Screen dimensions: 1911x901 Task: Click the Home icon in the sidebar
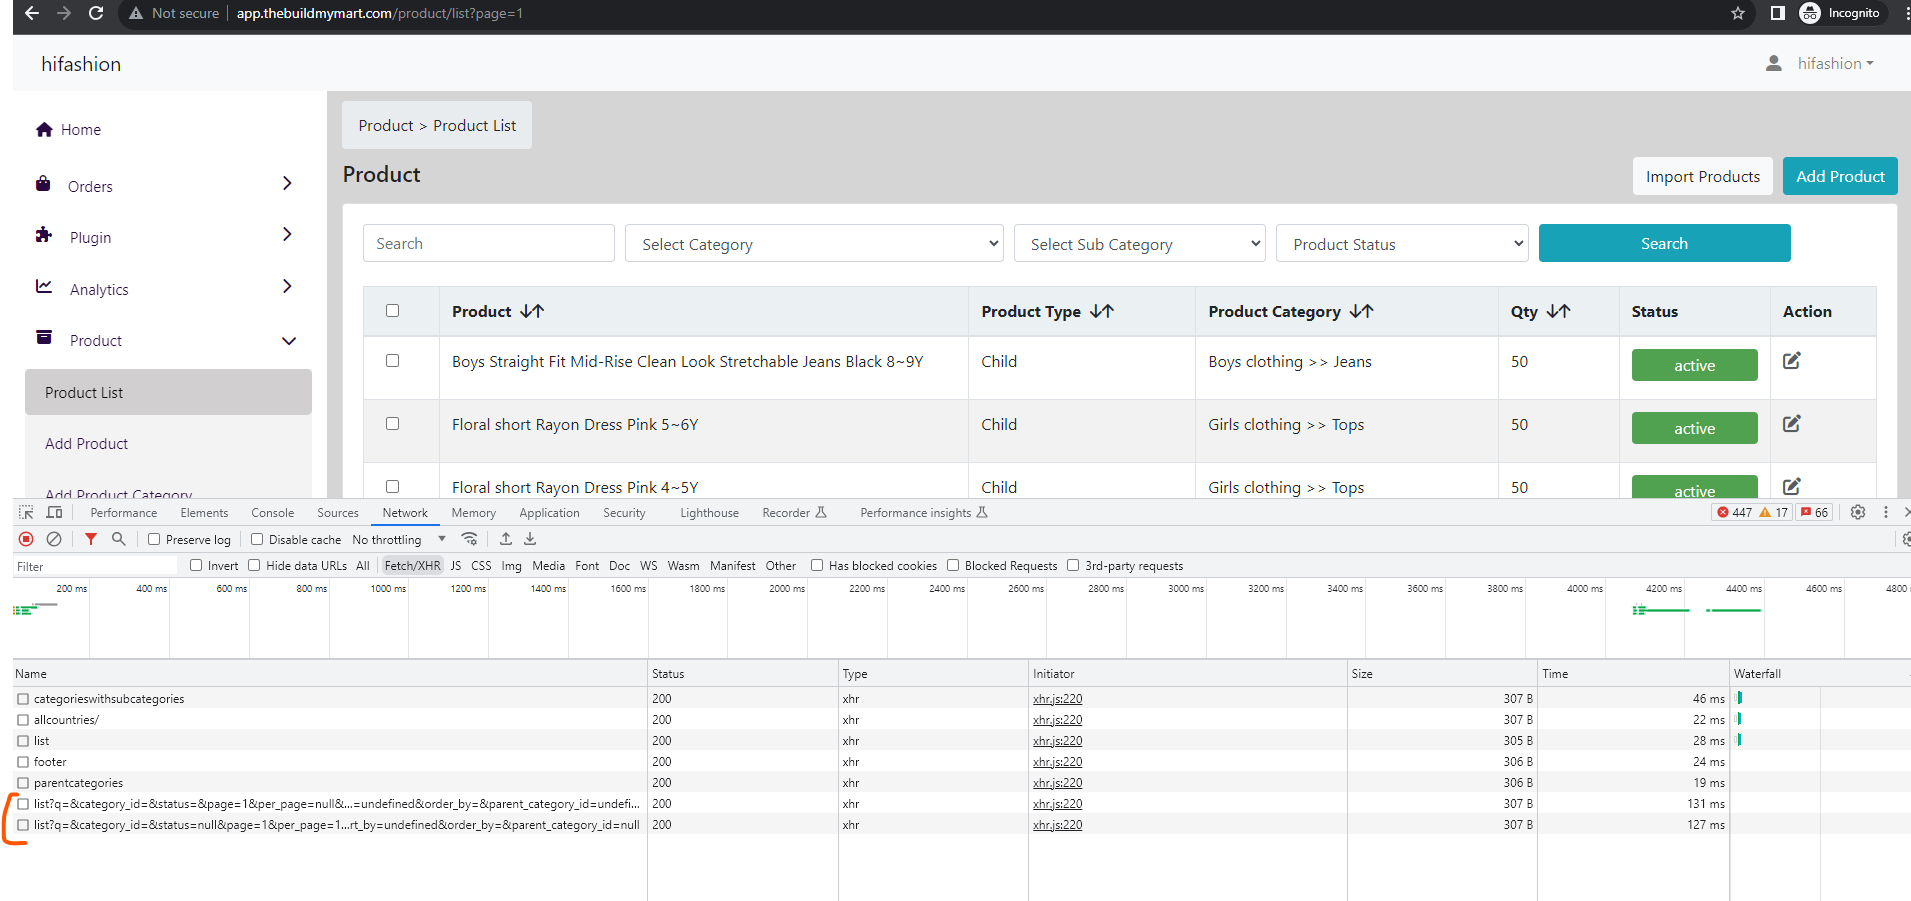click(x=44, y=129)
